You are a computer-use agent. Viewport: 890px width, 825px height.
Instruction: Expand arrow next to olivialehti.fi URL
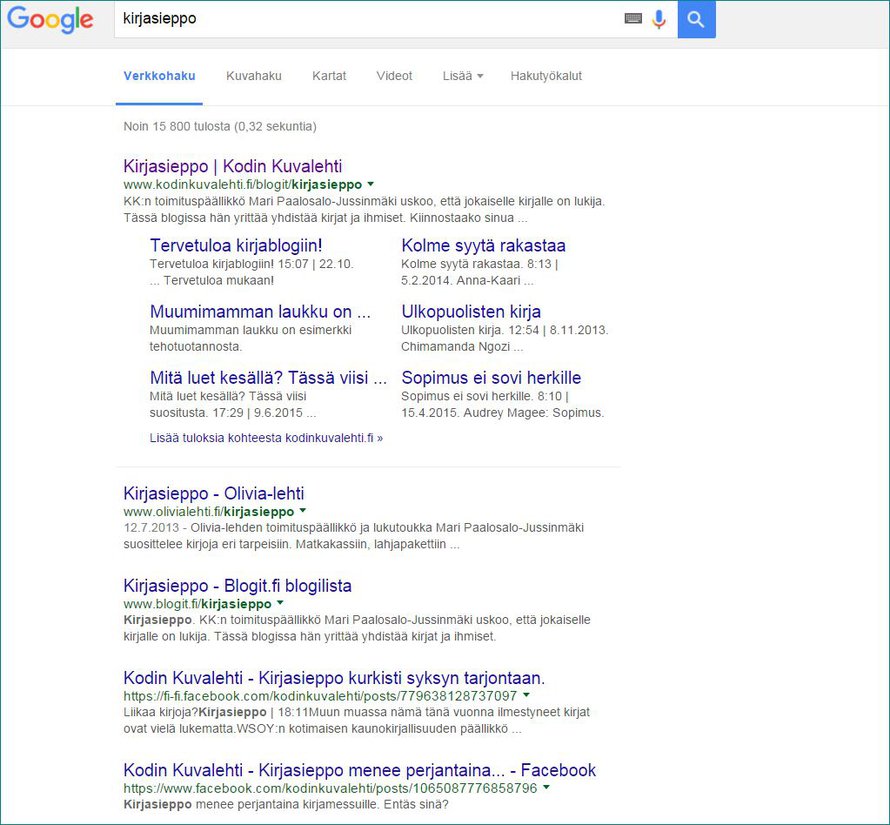(x=303, y=510)
